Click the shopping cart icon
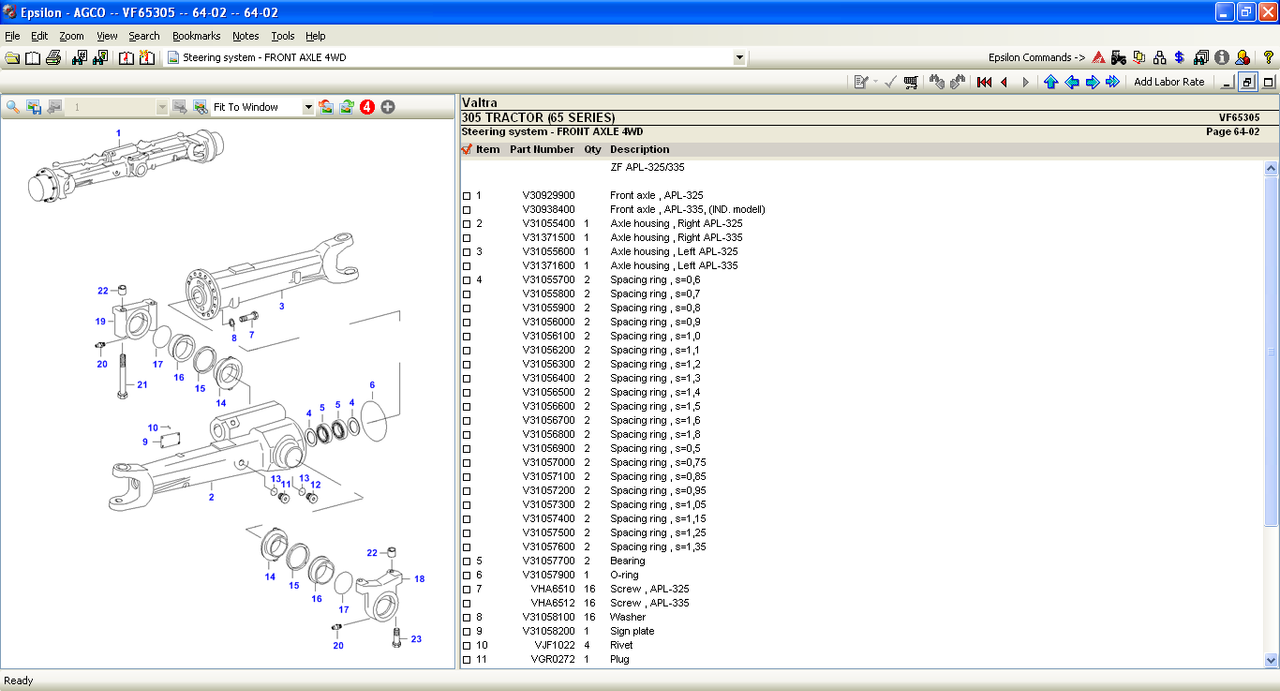Image resolution: width=1280 pixels, height=691 pixels. tap(911, 82)
